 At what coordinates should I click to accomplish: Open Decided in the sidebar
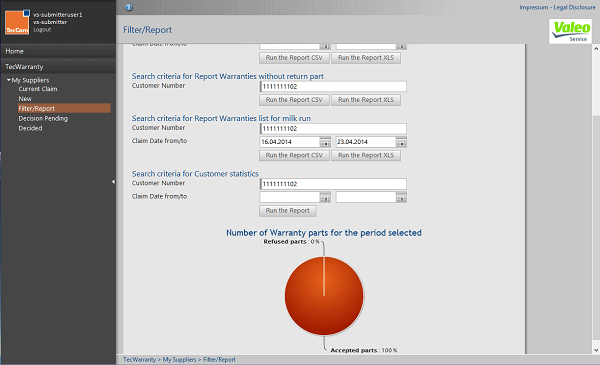point(30,128)
